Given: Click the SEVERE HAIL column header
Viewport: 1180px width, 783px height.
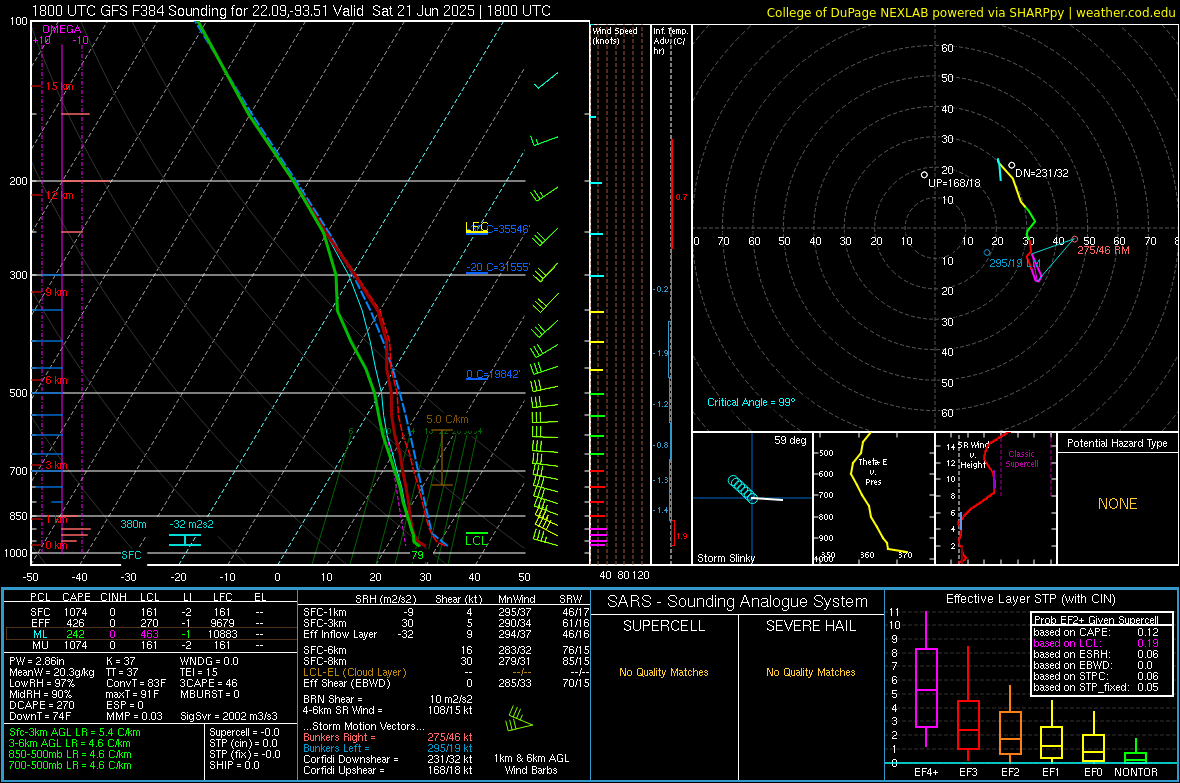Looking at the screenshot, I should coord(810,626).
